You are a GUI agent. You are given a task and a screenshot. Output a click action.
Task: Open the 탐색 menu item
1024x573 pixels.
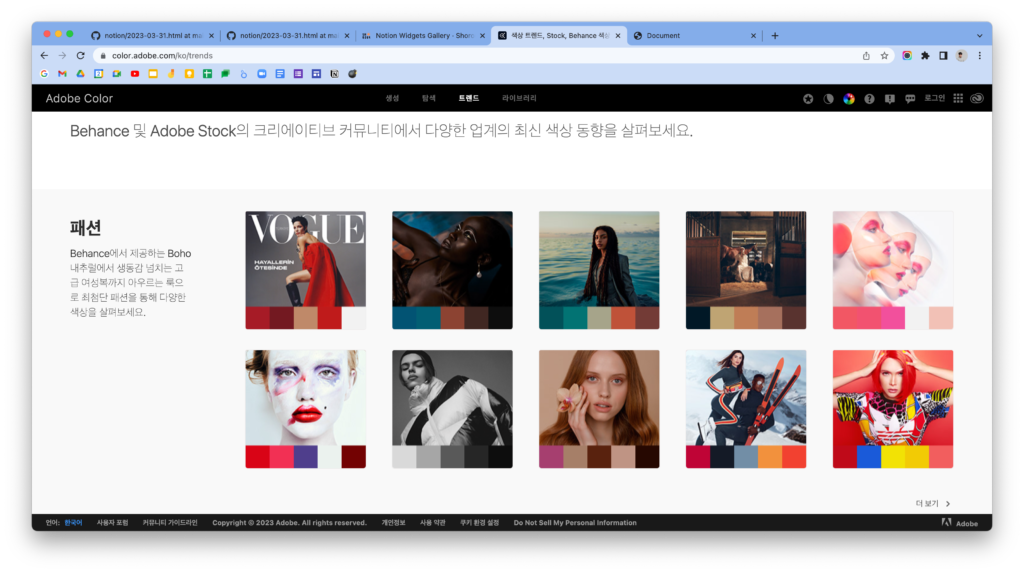click(428, 98)
